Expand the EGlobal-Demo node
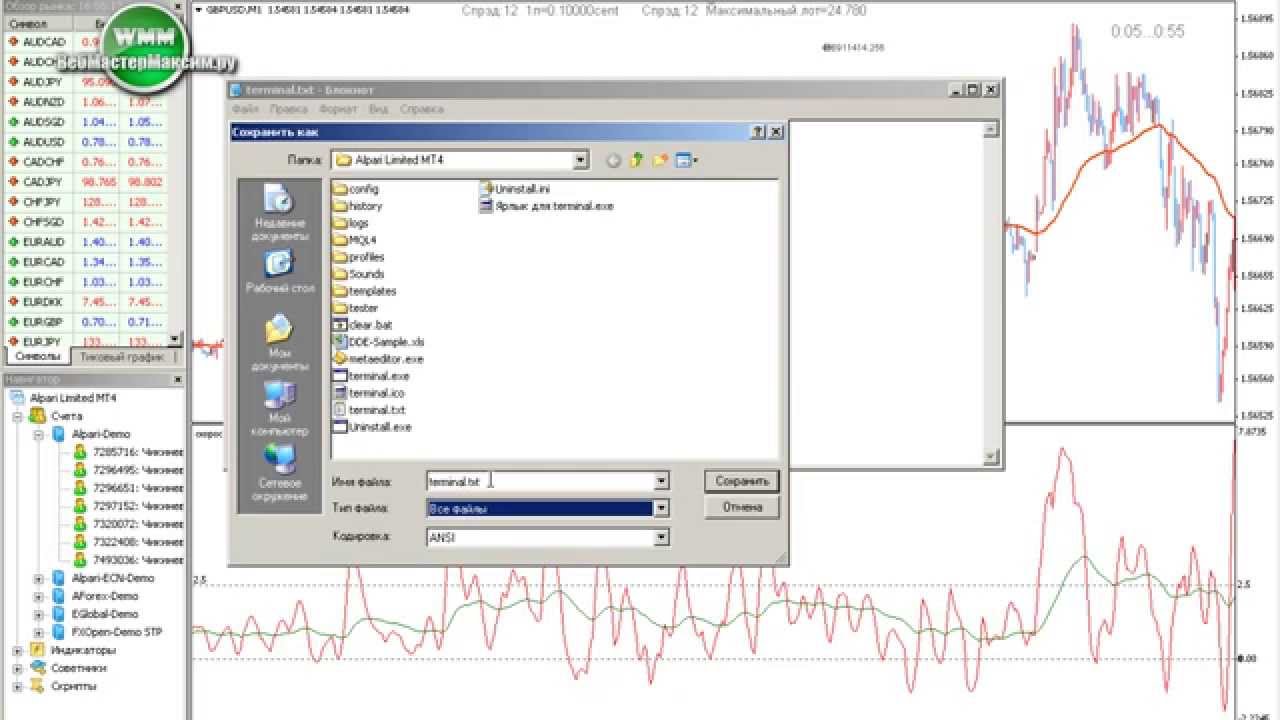 [x=39, y=614]
